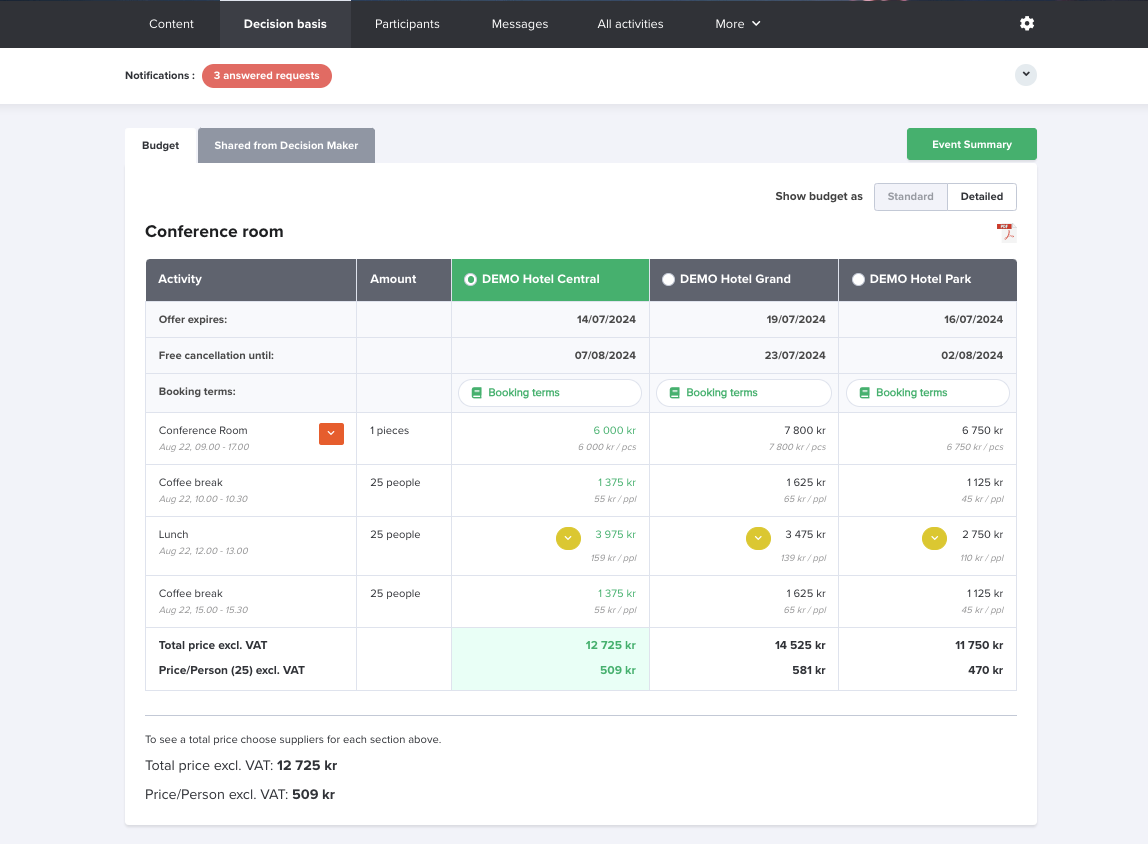
Task: Click Hotel Grand price per person 581 kr
Action: click(808, 671)
